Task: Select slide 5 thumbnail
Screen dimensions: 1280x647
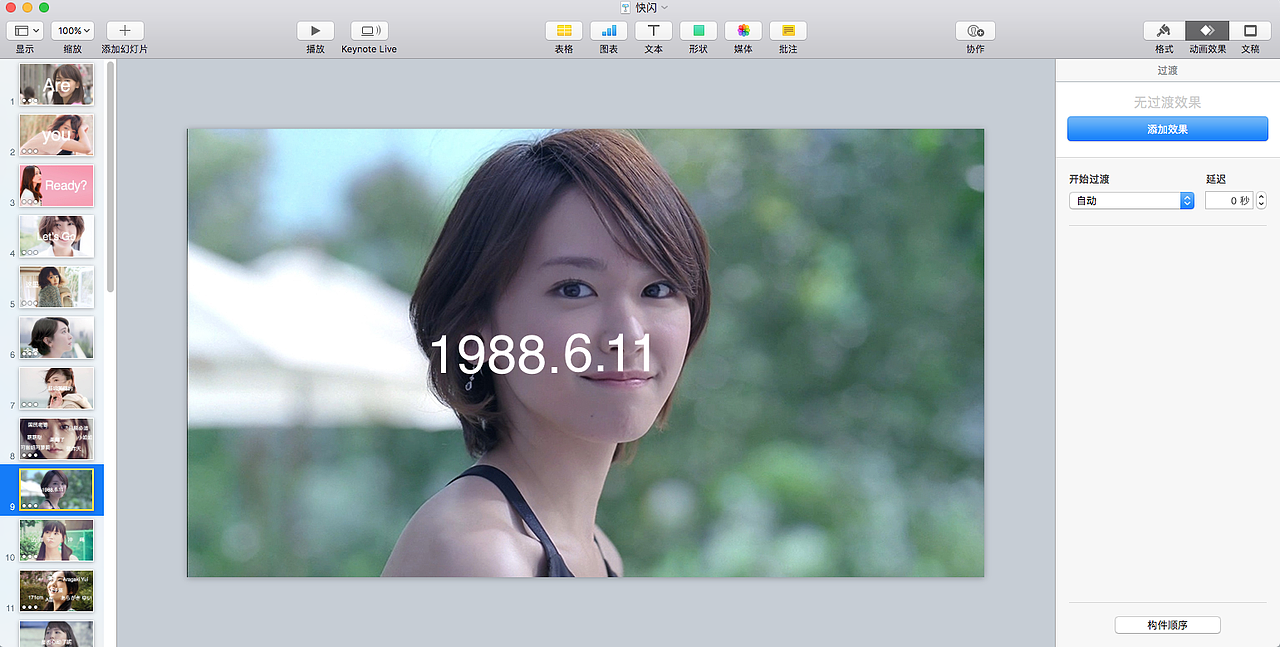Action: (x=57, y=287)
